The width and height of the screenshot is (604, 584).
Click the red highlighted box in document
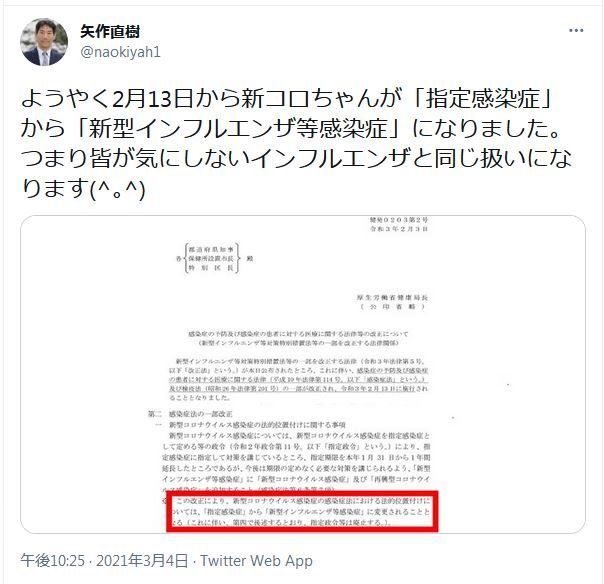click(x=302, y=511)
